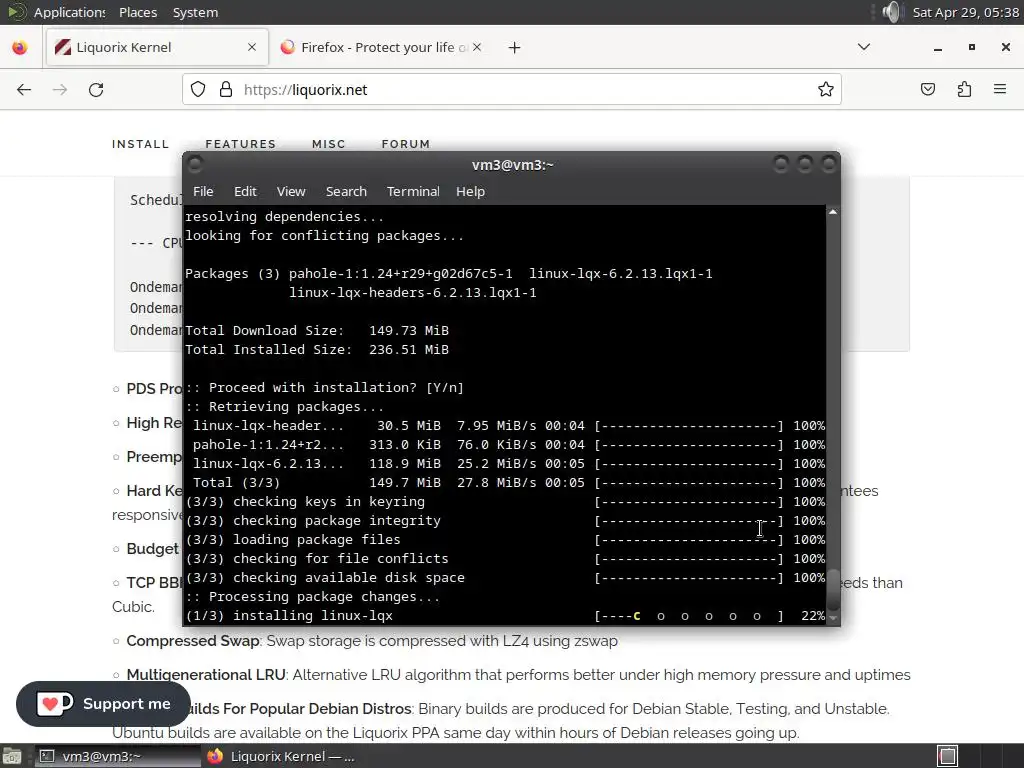1024x768 pixels.
Task: Select the Liquorix Kernel taskbar window button
Action: [x=281, y=756]
